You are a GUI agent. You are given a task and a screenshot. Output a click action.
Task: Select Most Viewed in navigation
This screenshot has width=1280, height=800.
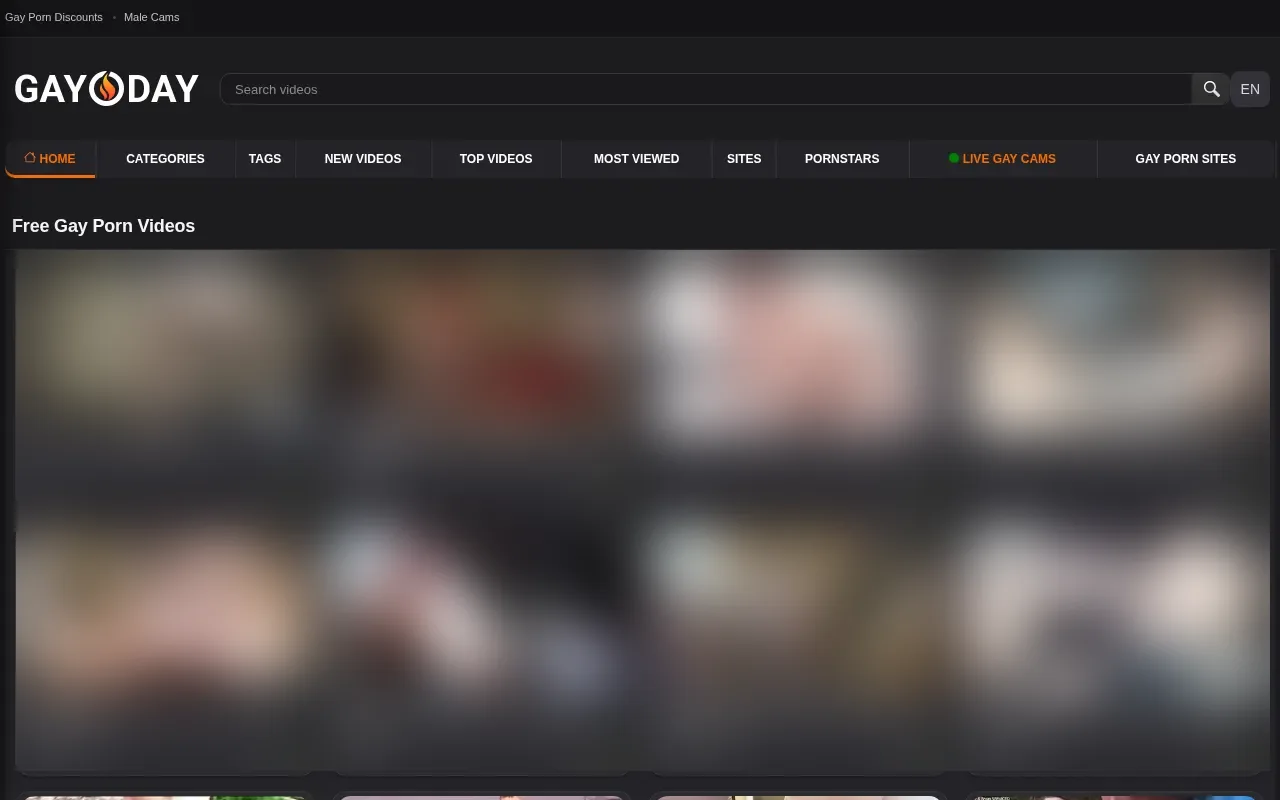pos(636,158)
